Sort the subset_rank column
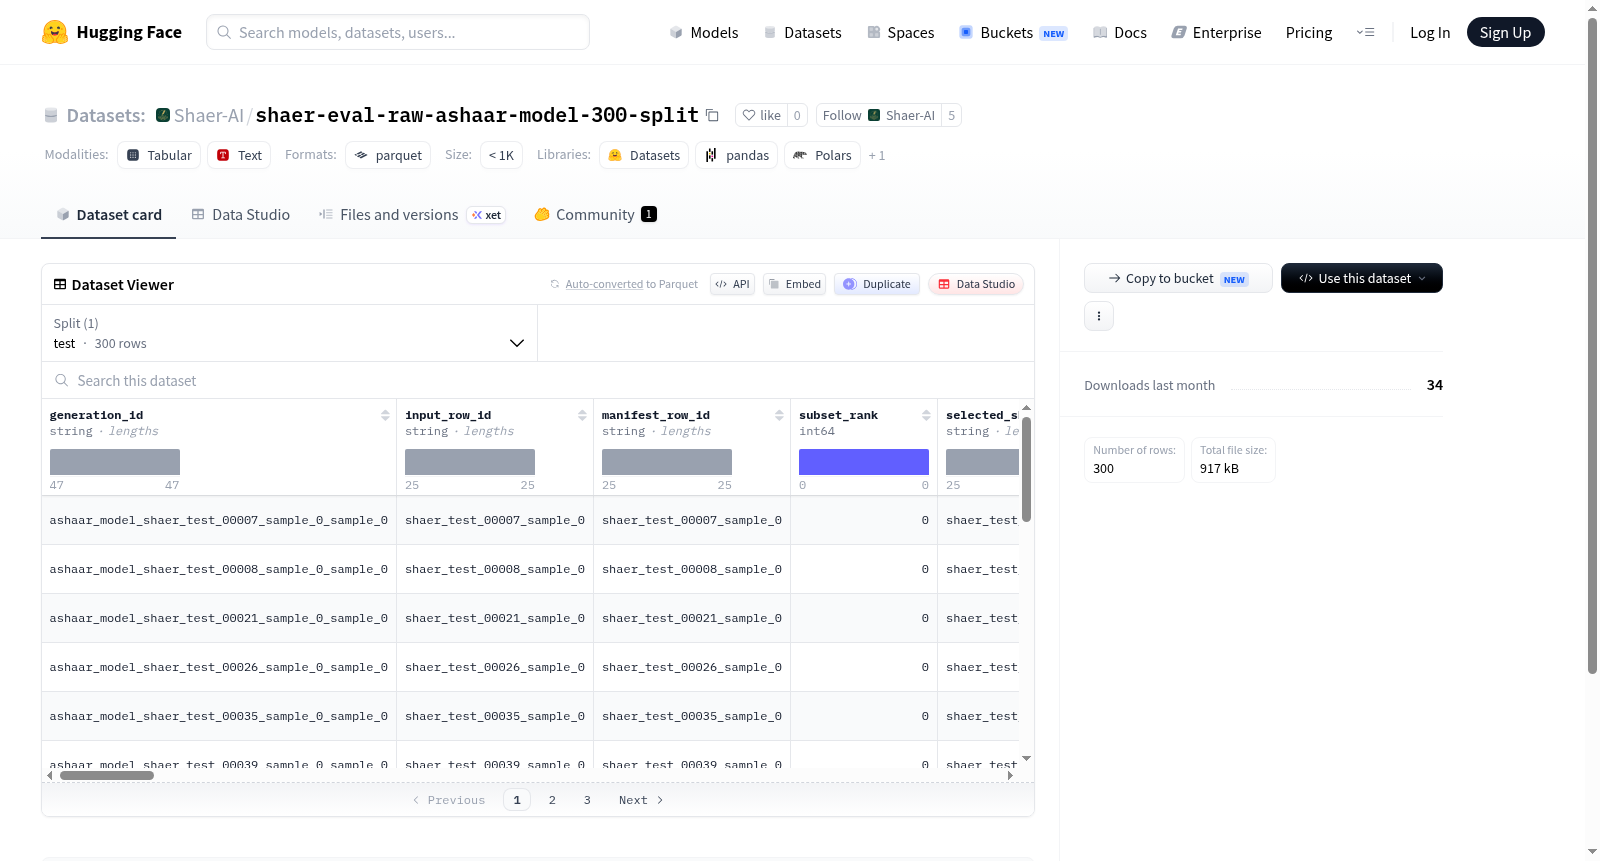Image resolution: width=1600 pixels, height=861 pixels. [x=926, y=415]
